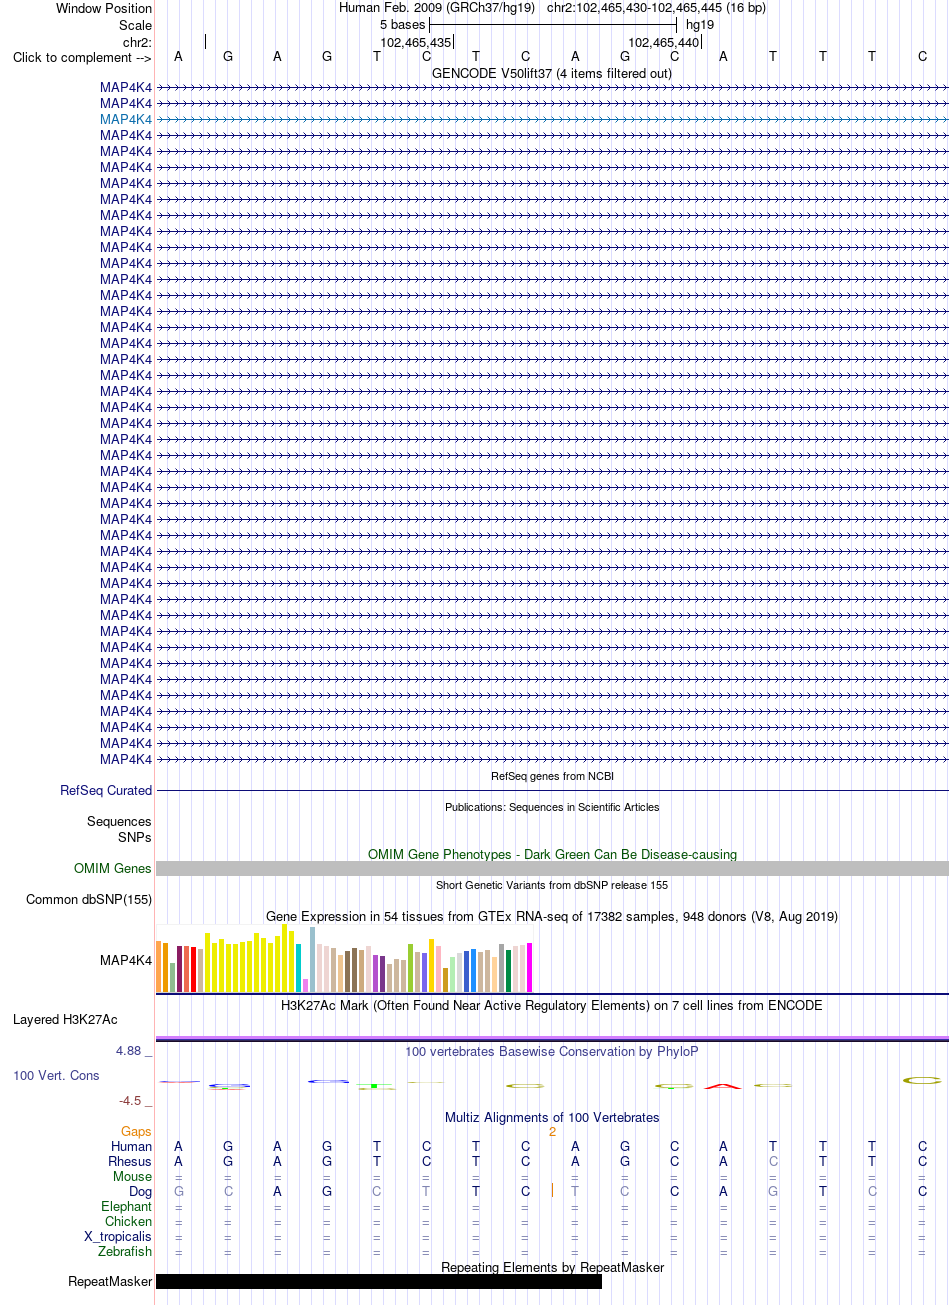Click the hg19 label beside scale bar

coord(700,24)
